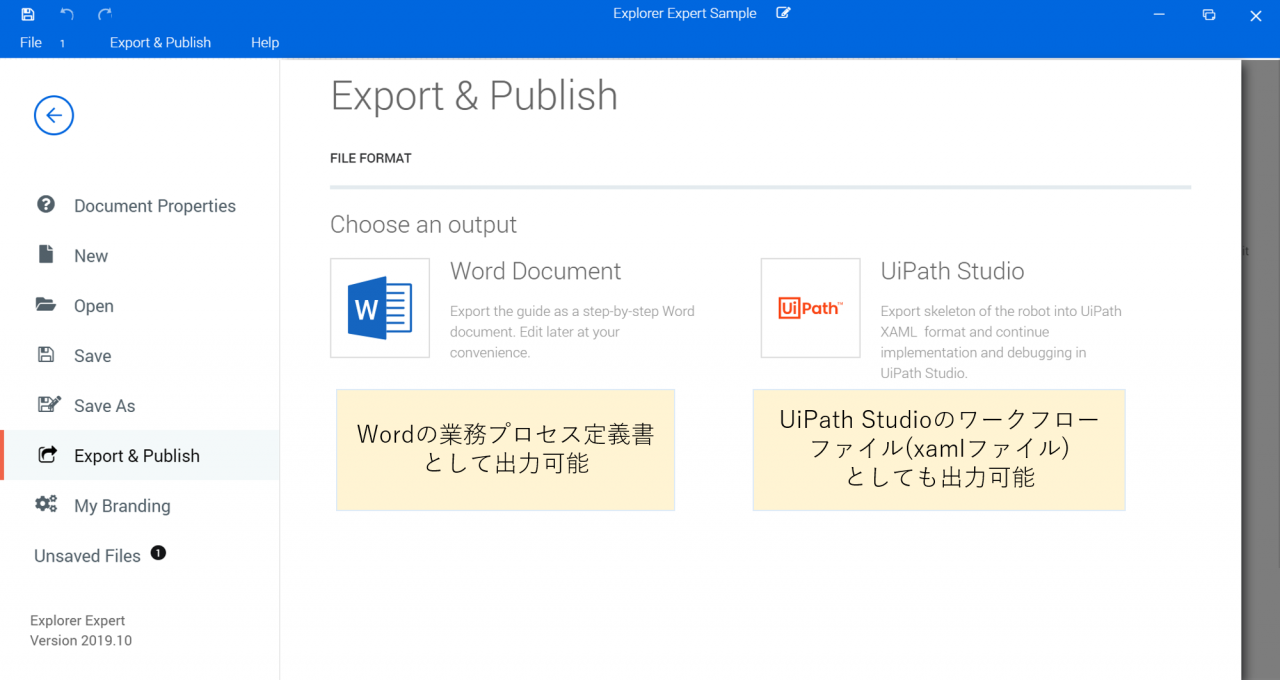Open the Help menu
The width and height of the screenshot is (1280, 680).
click(x=265, y=43)
